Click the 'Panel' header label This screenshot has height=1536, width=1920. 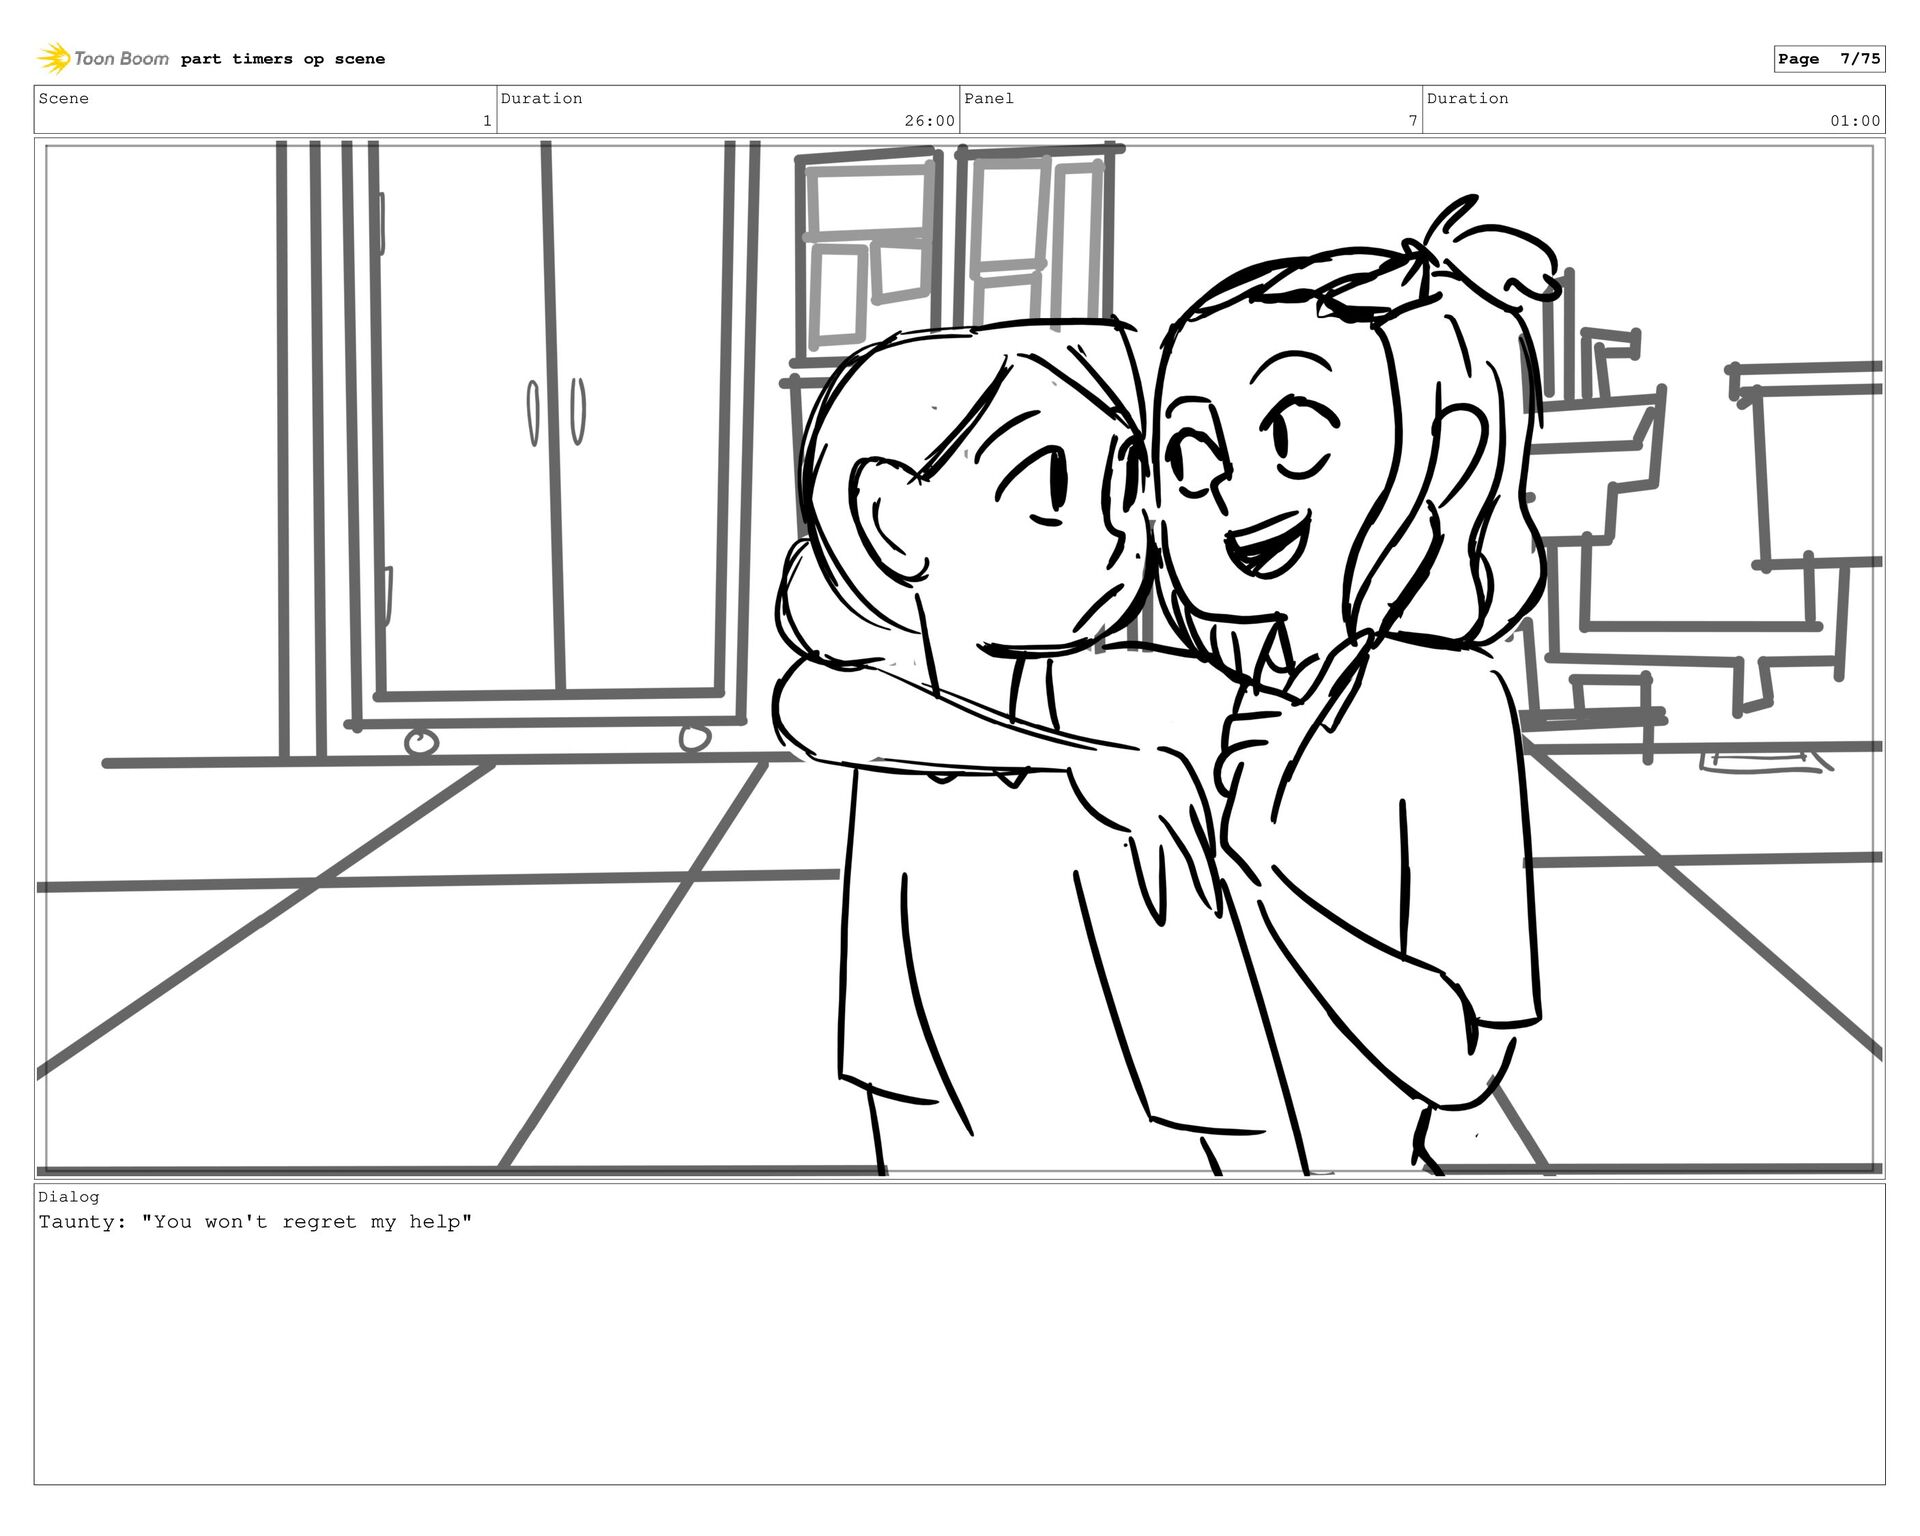(x=989, y=98)
